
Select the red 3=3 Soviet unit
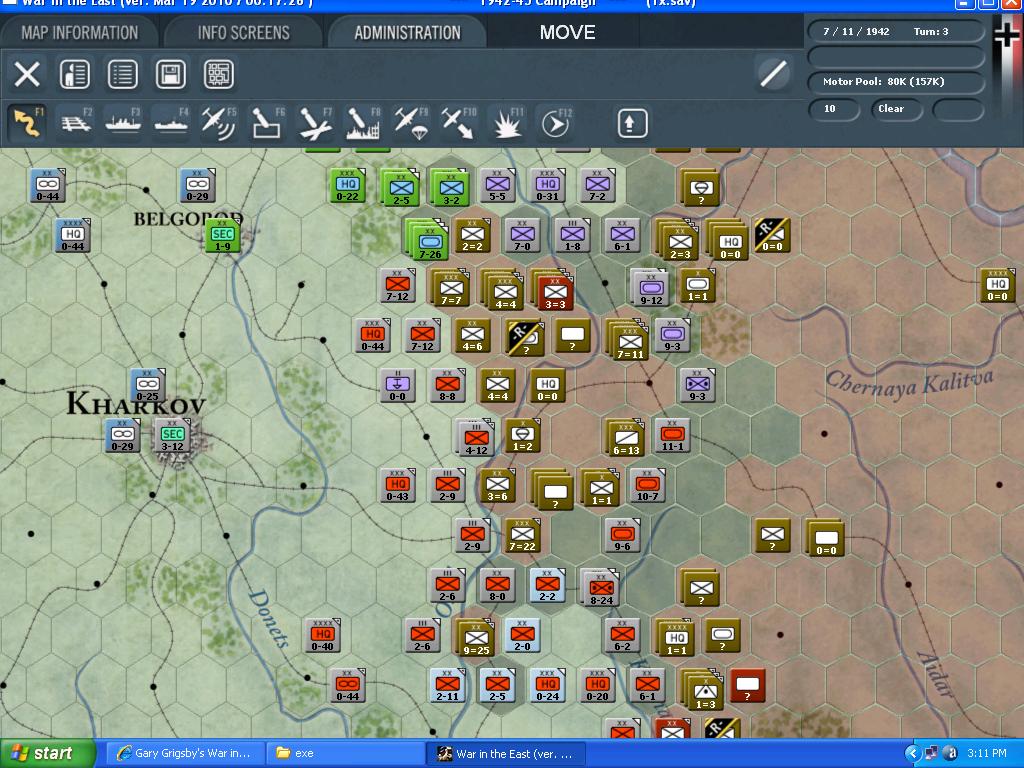555,292
